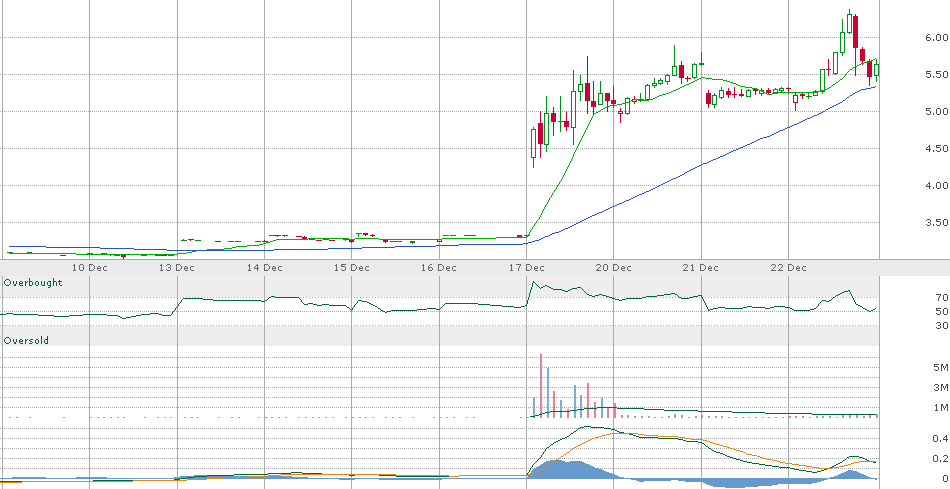Screen dimensions: 950x489
Task: Click the 15 Dec date label
Action: [x=352, y=267]
